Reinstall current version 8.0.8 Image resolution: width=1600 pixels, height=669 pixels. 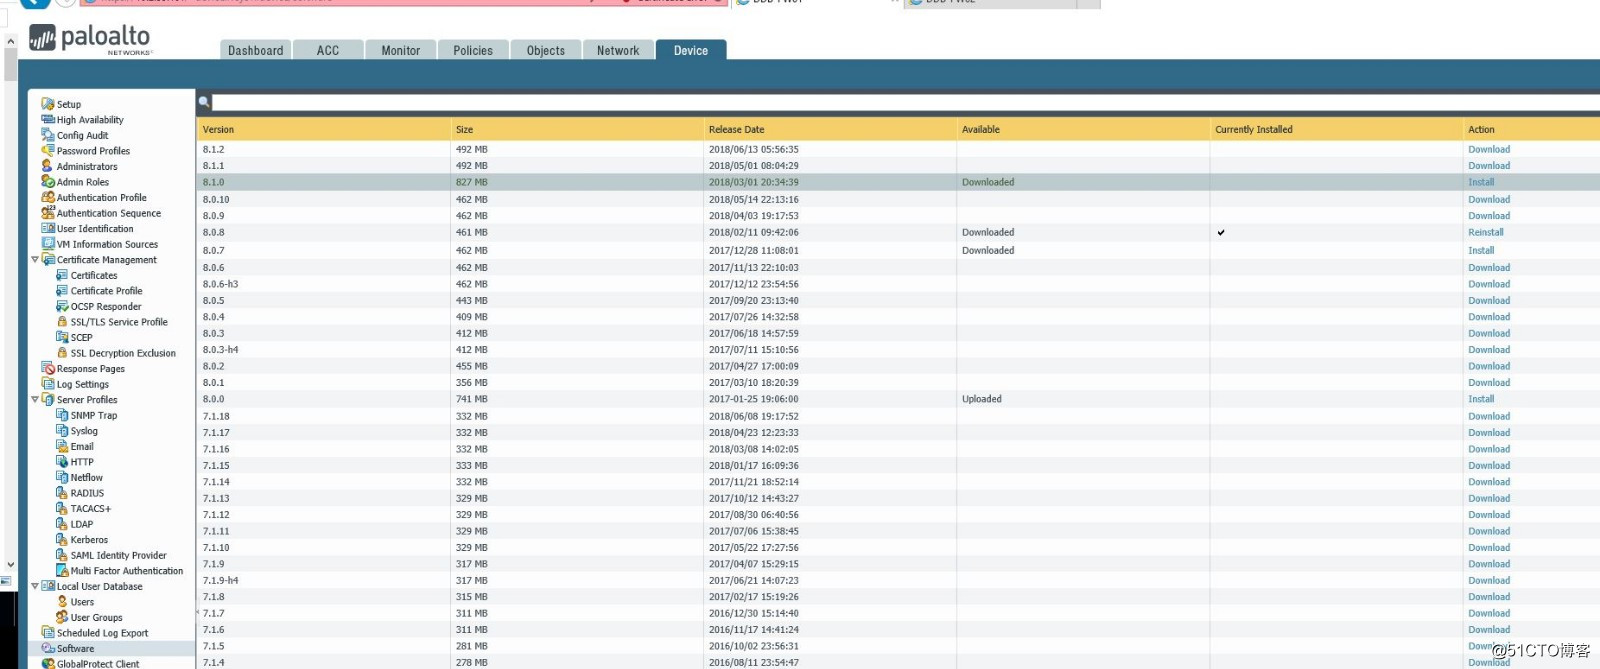pos(1486,232)
